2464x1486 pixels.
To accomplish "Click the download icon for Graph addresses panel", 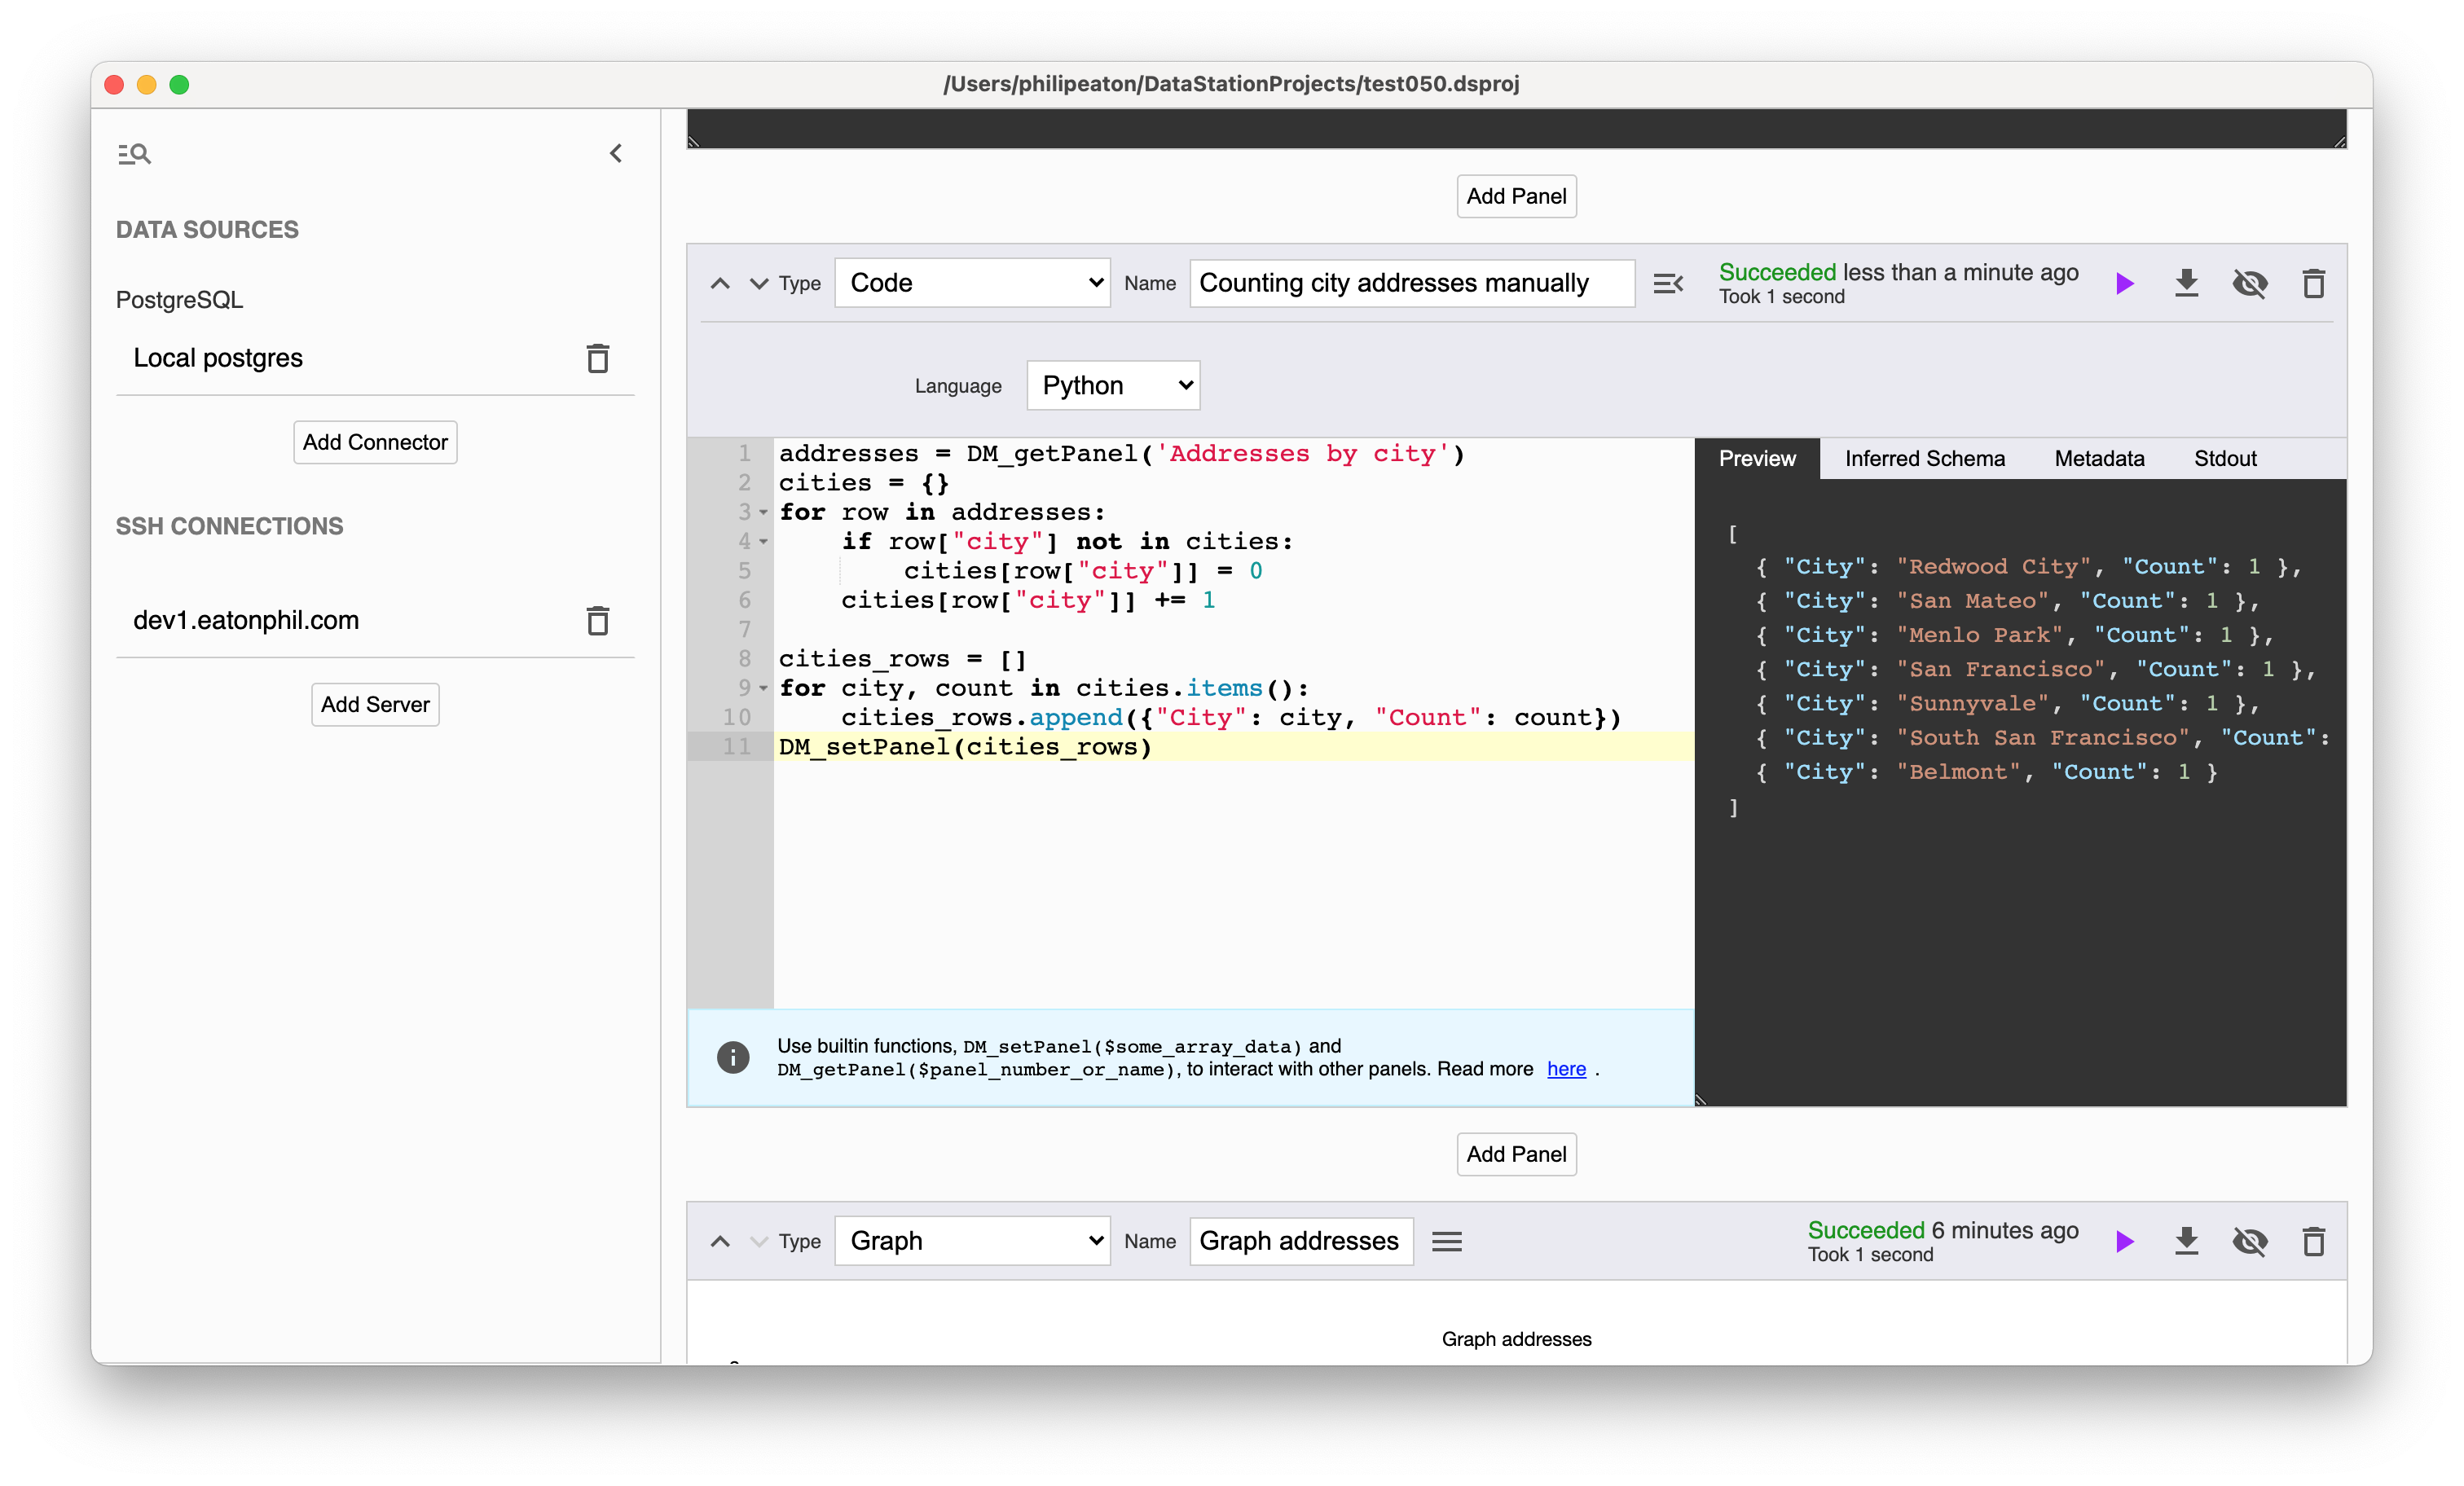I will (x=2186, y=1242).
